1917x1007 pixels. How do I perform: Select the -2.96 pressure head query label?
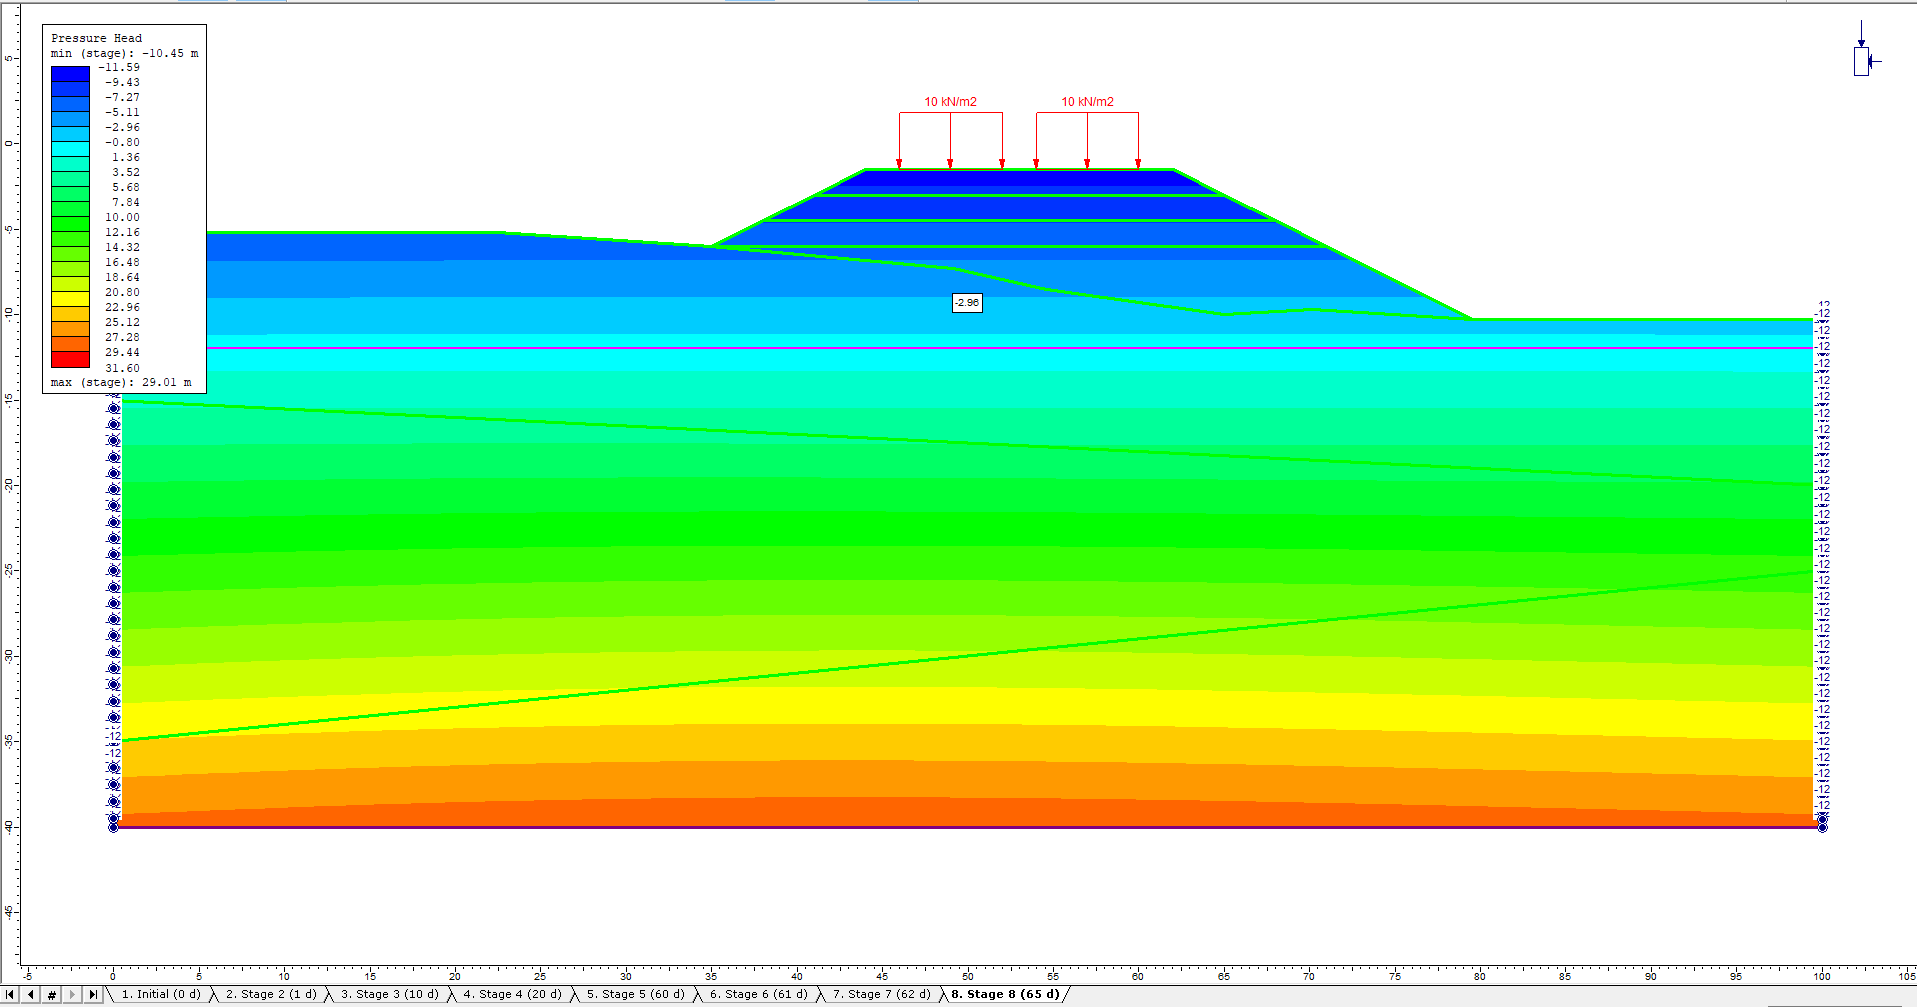[965, 303]
